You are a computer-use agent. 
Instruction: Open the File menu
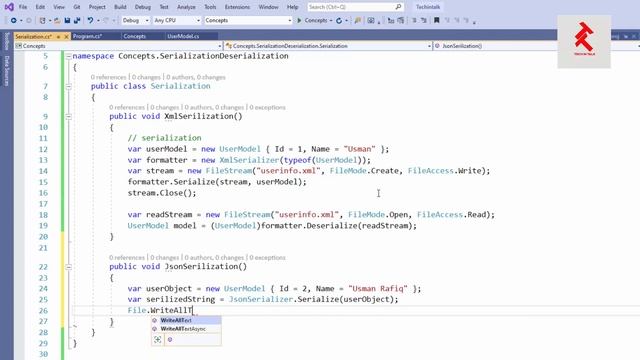tap(23, 7)
